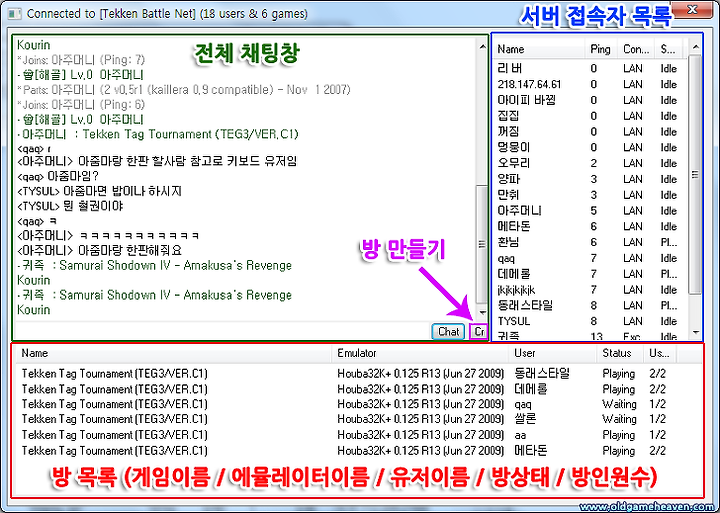Select user qaq in the user list
Viewport: 720px width, 513px height.
[591, 258]
